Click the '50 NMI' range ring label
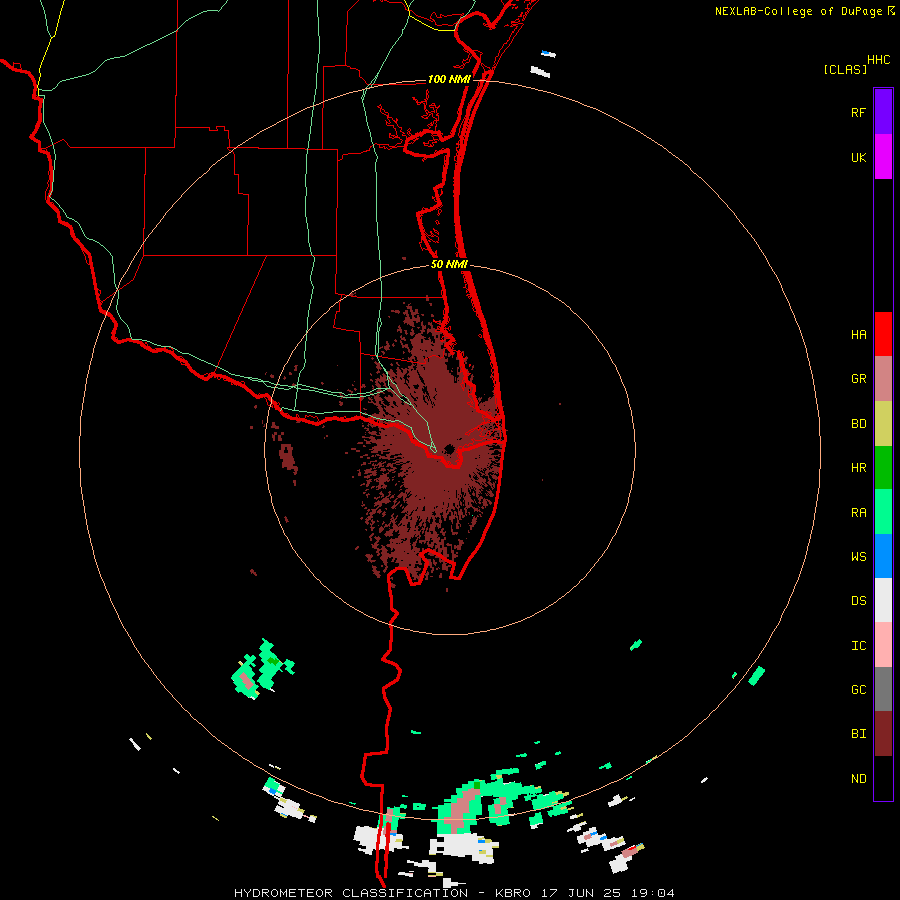 click(449, 264)
